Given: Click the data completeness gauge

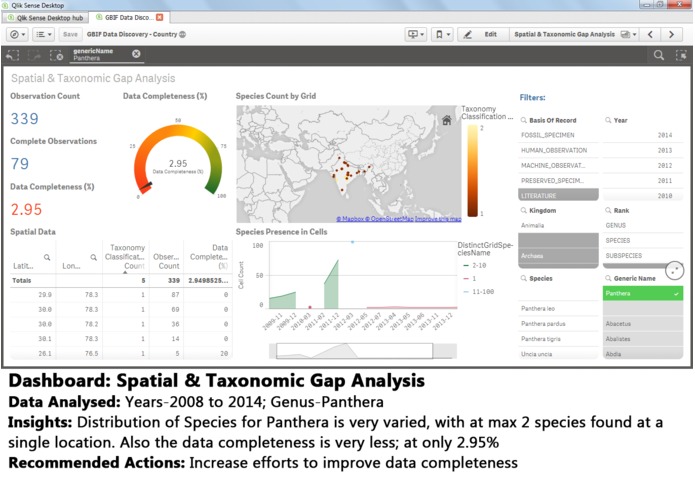Looking at the screenshot, I should (x=178, y=161).
